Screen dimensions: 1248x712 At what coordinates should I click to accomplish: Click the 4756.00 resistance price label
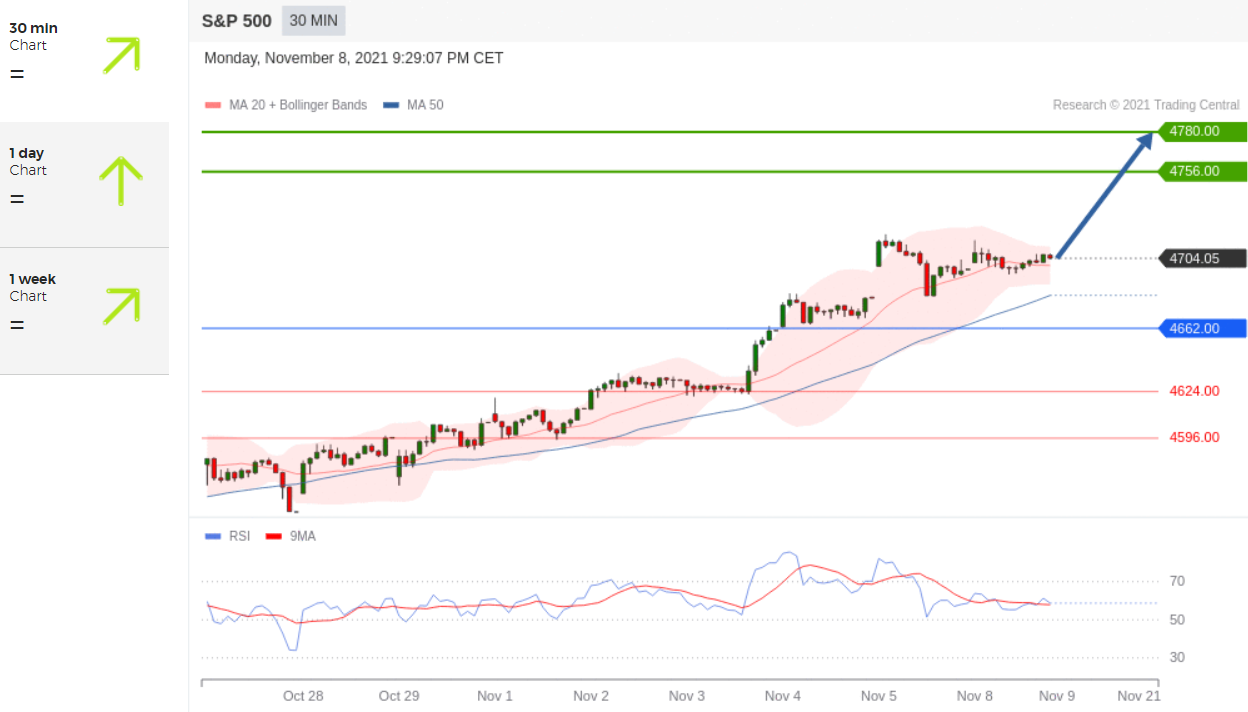pos(1202,171)
